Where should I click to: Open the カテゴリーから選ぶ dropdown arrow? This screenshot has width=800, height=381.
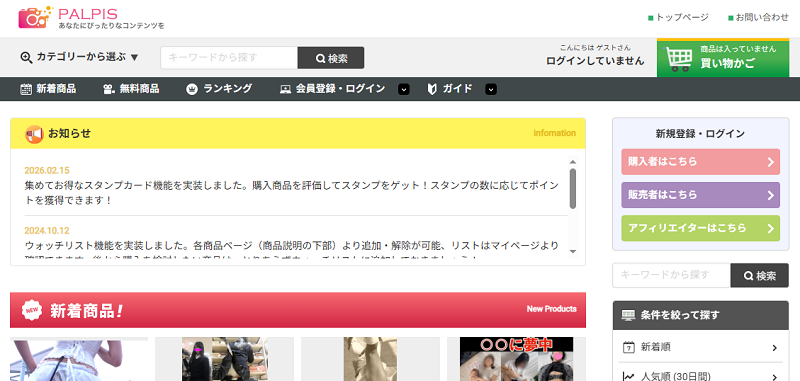134,57
